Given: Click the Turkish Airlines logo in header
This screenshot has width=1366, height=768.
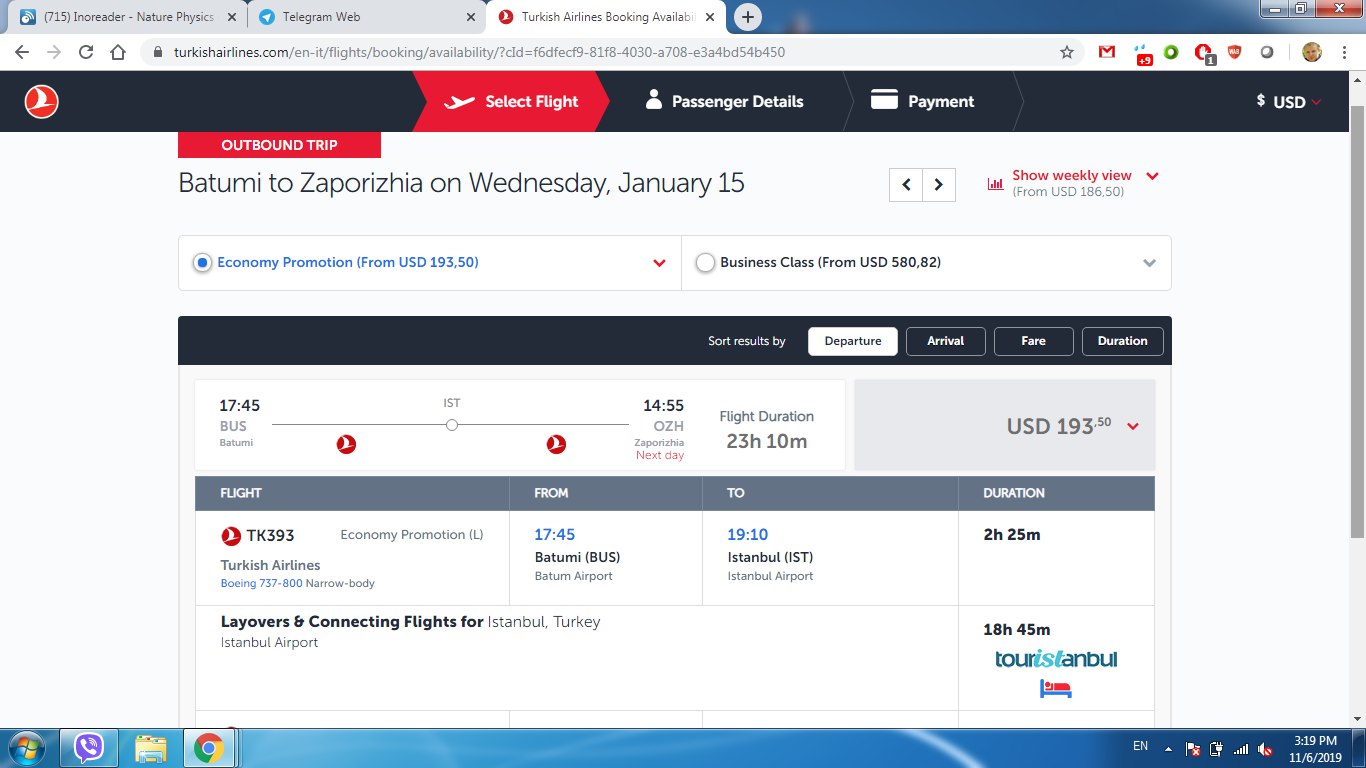Looking at the screenshot, I should pyautogui.click(x=41, y=101).
